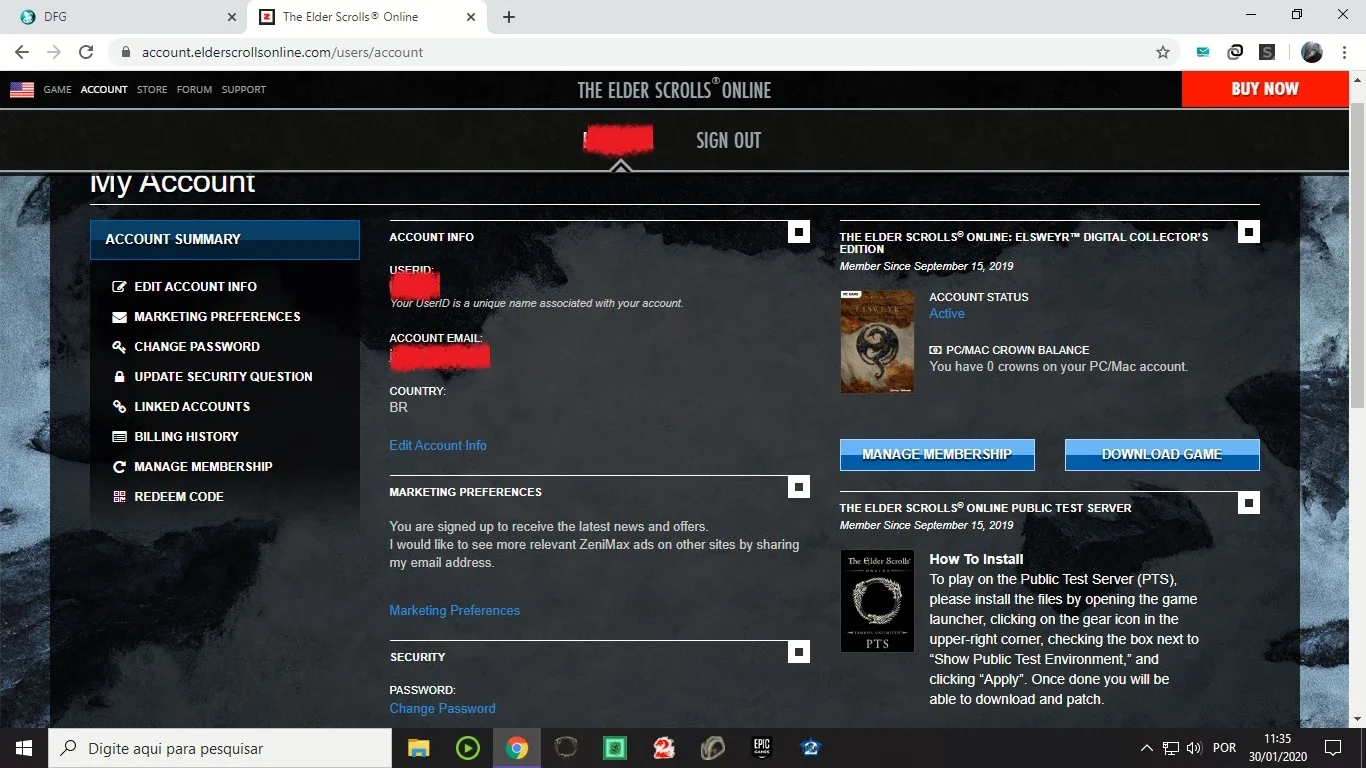Screen dimensions: 1366x768
Task: Click SIGN OUT
Action: (x=728, y=140)
